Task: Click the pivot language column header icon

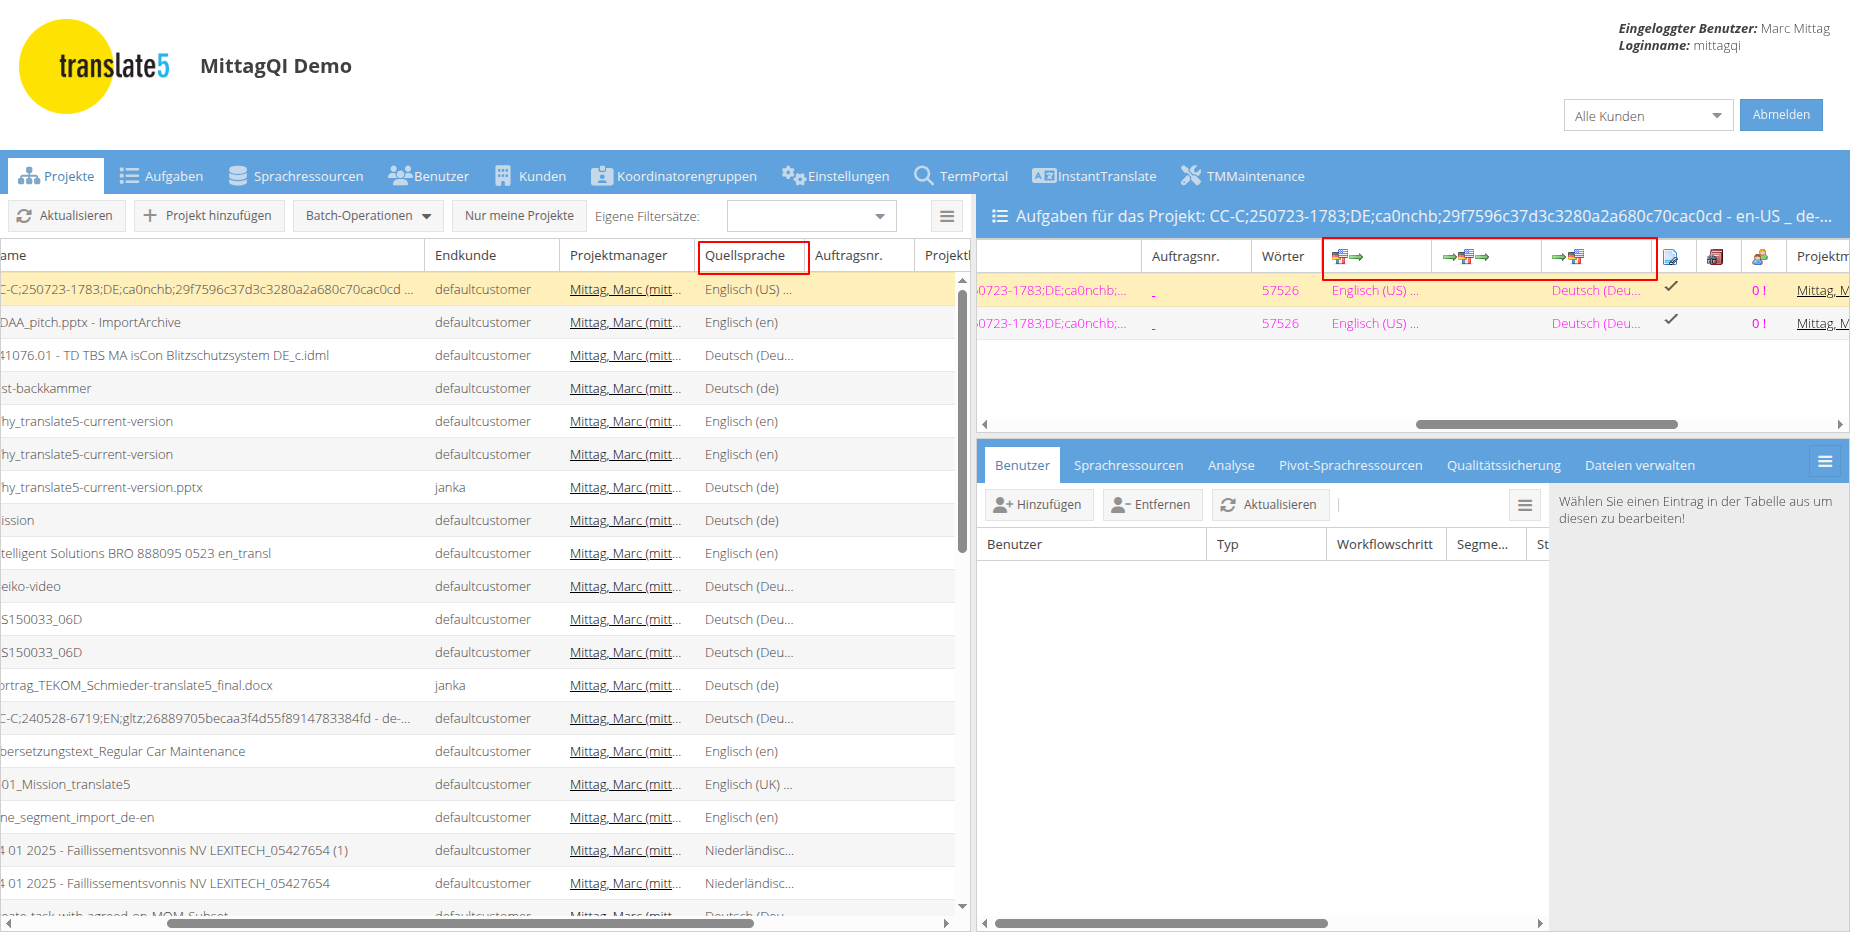Action: [1466, 257]
